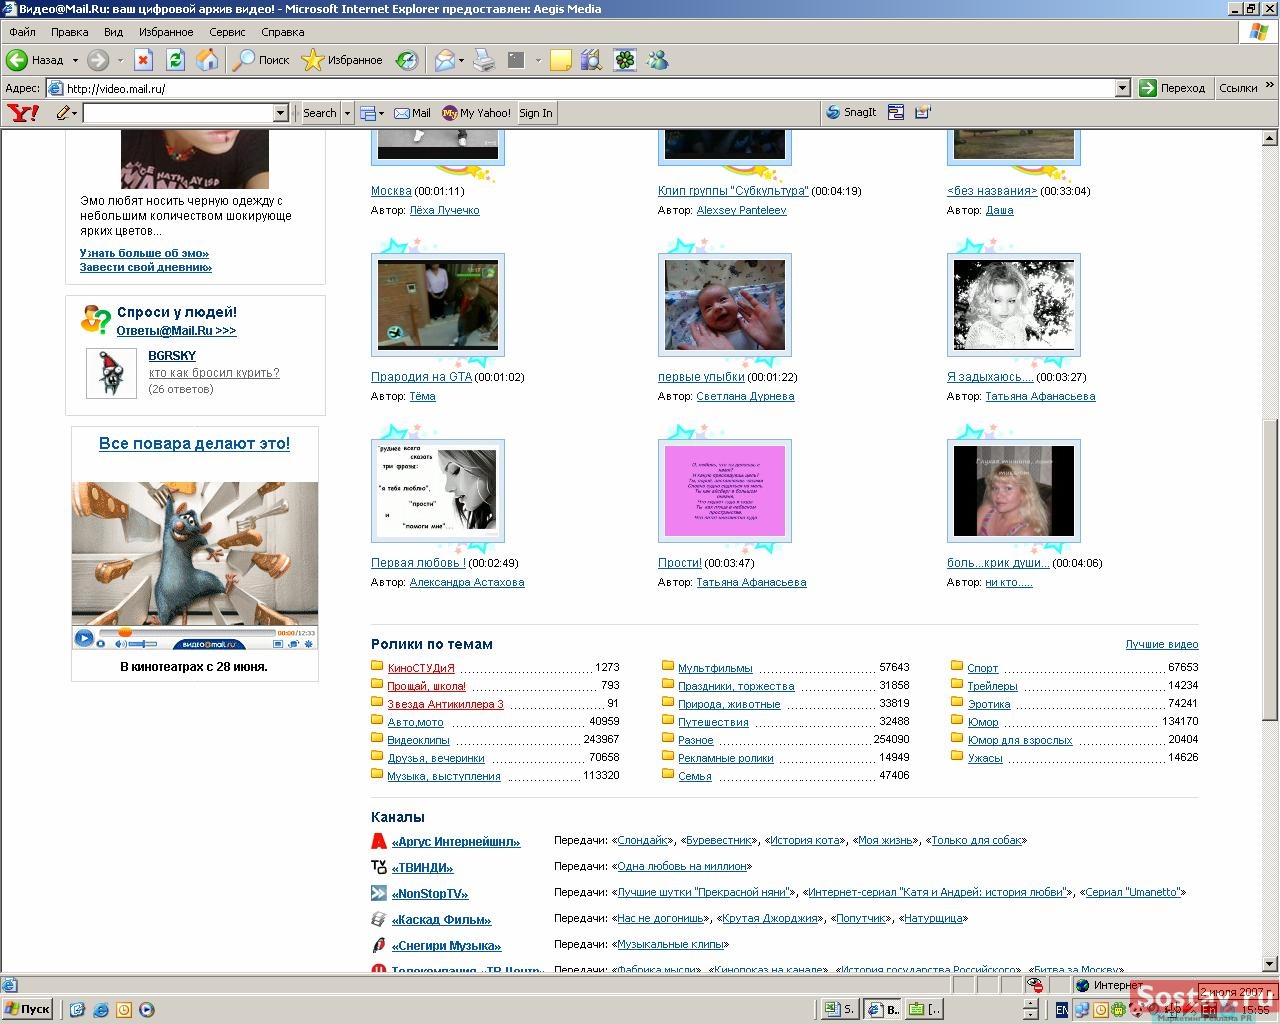Open the Файл menu
This screenshot has width=1280, height=1024.
[x=22, y=32]
